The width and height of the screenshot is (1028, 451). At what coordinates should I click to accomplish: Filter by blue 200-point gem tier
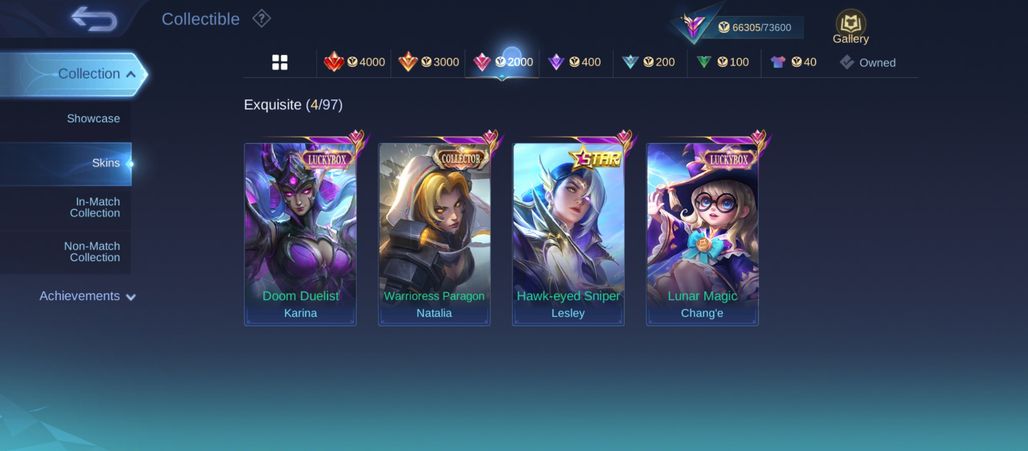click(648, 62)
